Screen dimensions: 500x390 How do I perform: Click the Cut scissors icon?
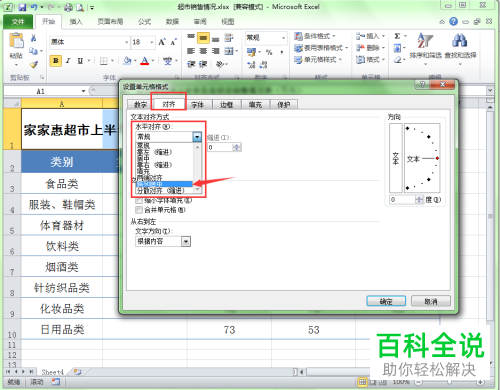point(33,38)
